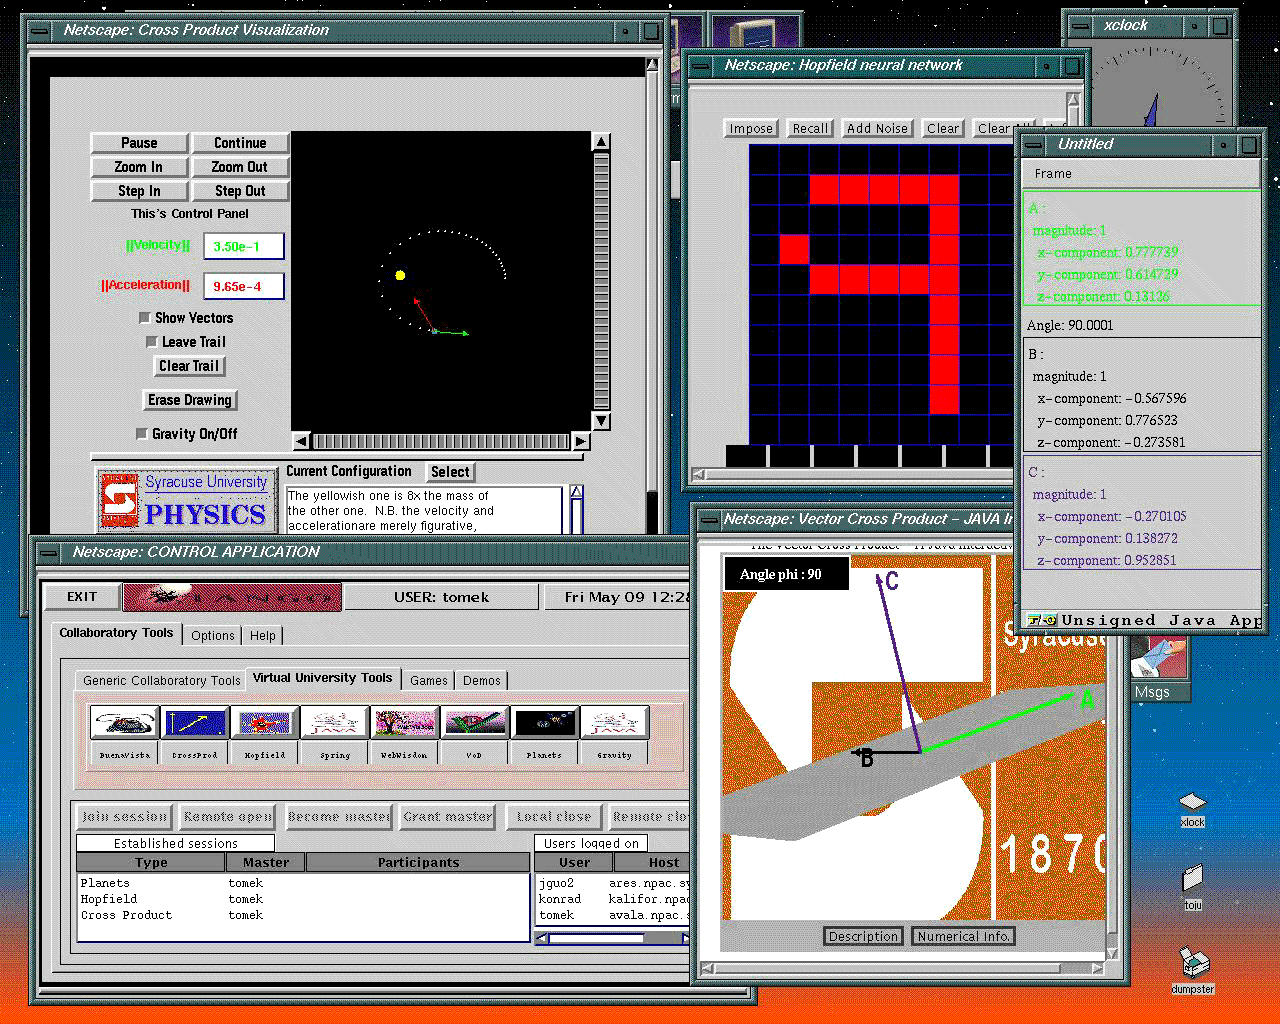The height and width of the screenshot is (1024, 1280).
Task: Switch to the Collaboratory Tools tab
Action: click(x=116, y=633)
